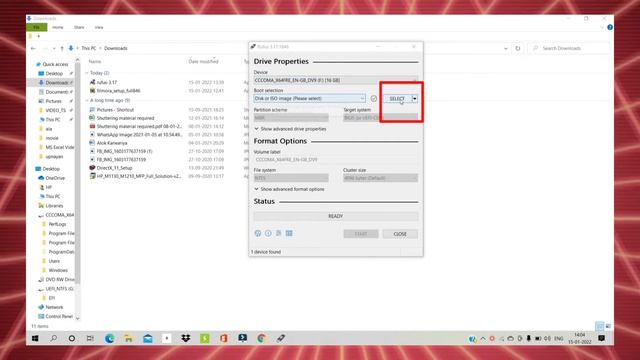
Task: Click the SELECT button in Rufus
Action: (397, 98)
